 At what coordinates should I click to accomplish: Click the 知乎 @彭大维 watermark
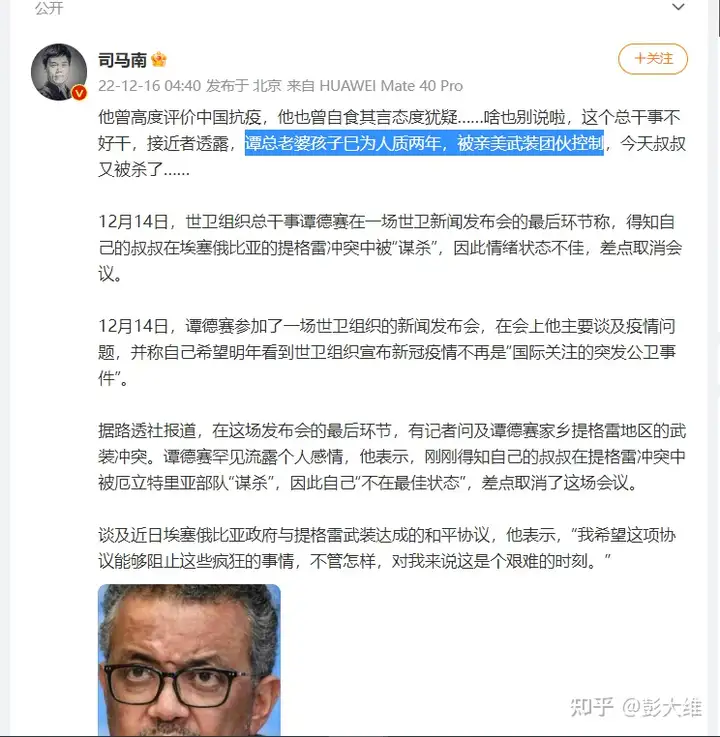tap(636, 707)
